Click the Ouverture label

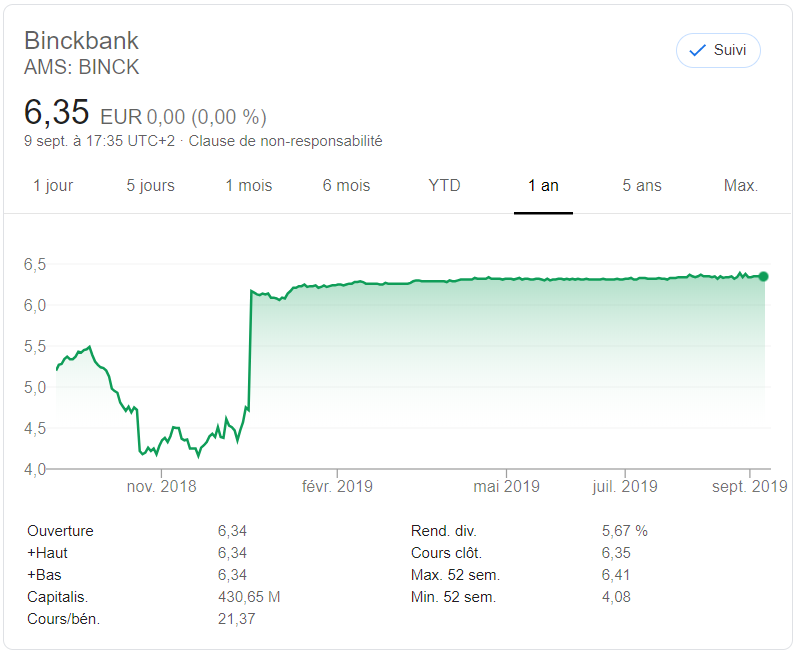[60, 531]
